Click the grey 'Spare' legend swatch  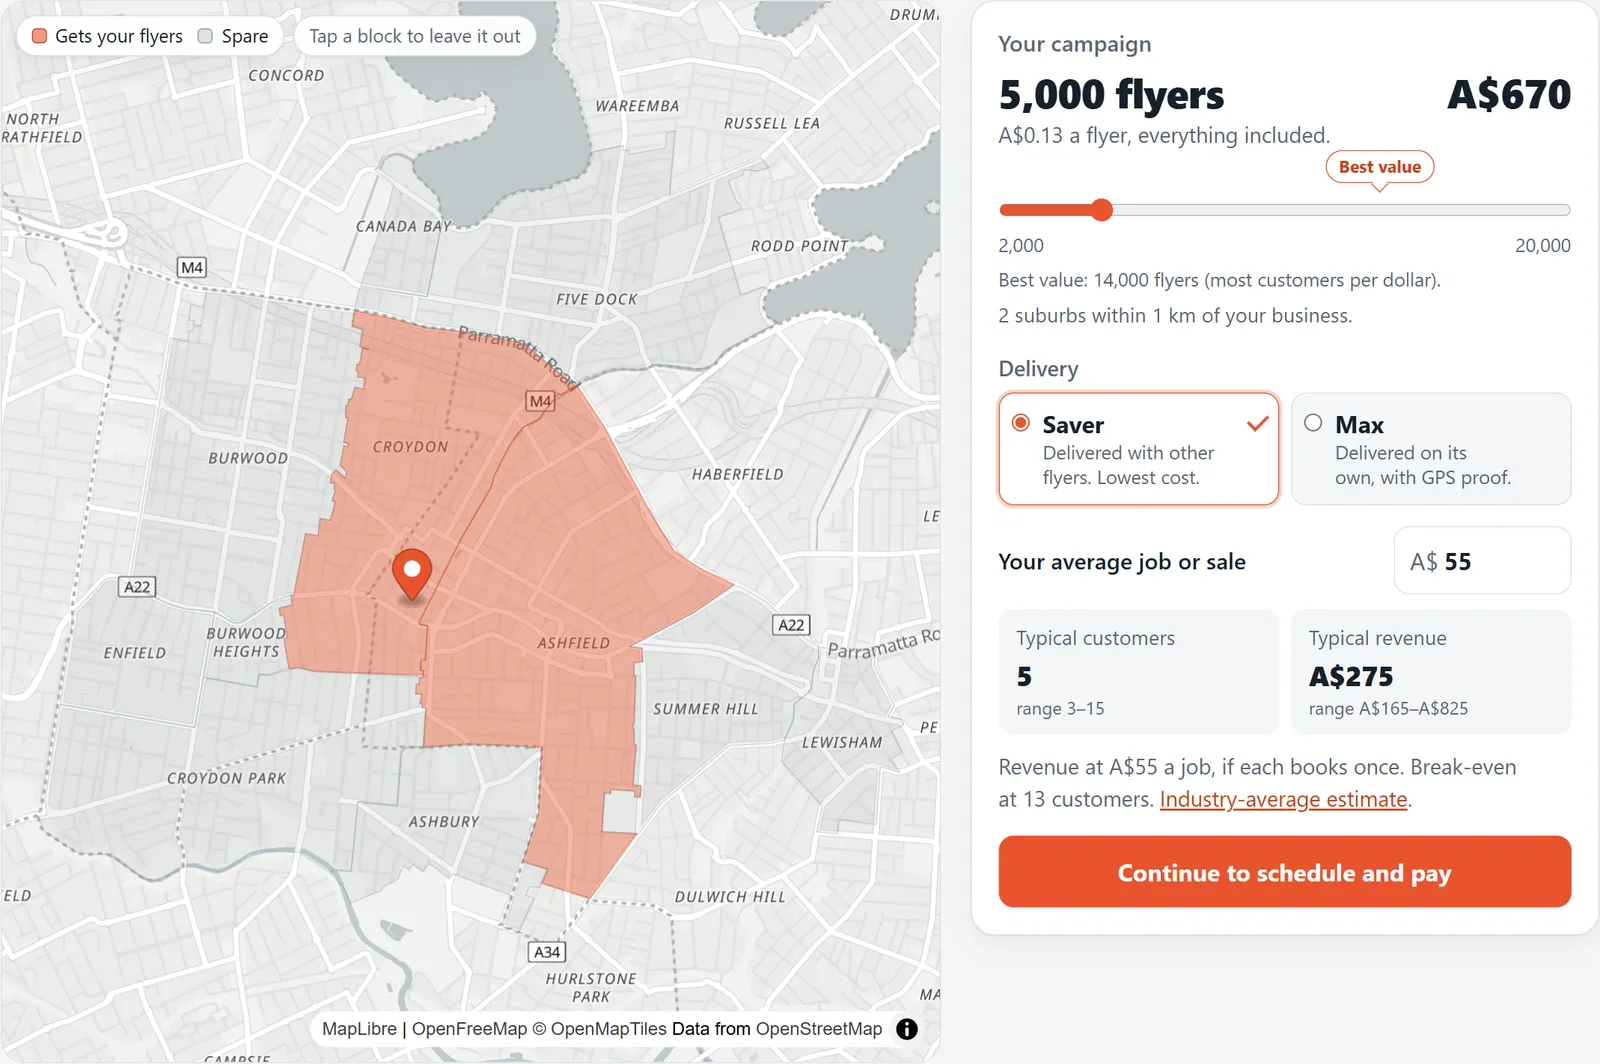click(x=205, y=36)
